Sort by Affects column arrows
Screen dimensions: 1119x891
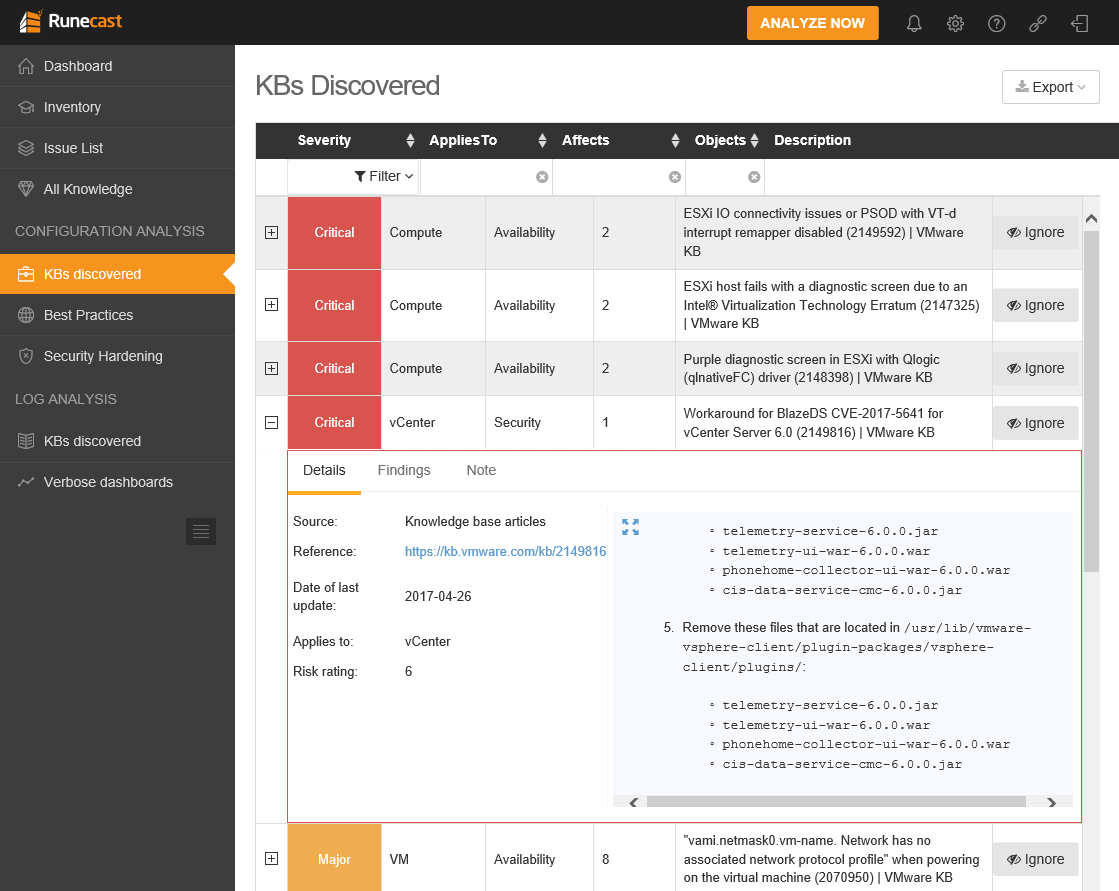point(675,141)
